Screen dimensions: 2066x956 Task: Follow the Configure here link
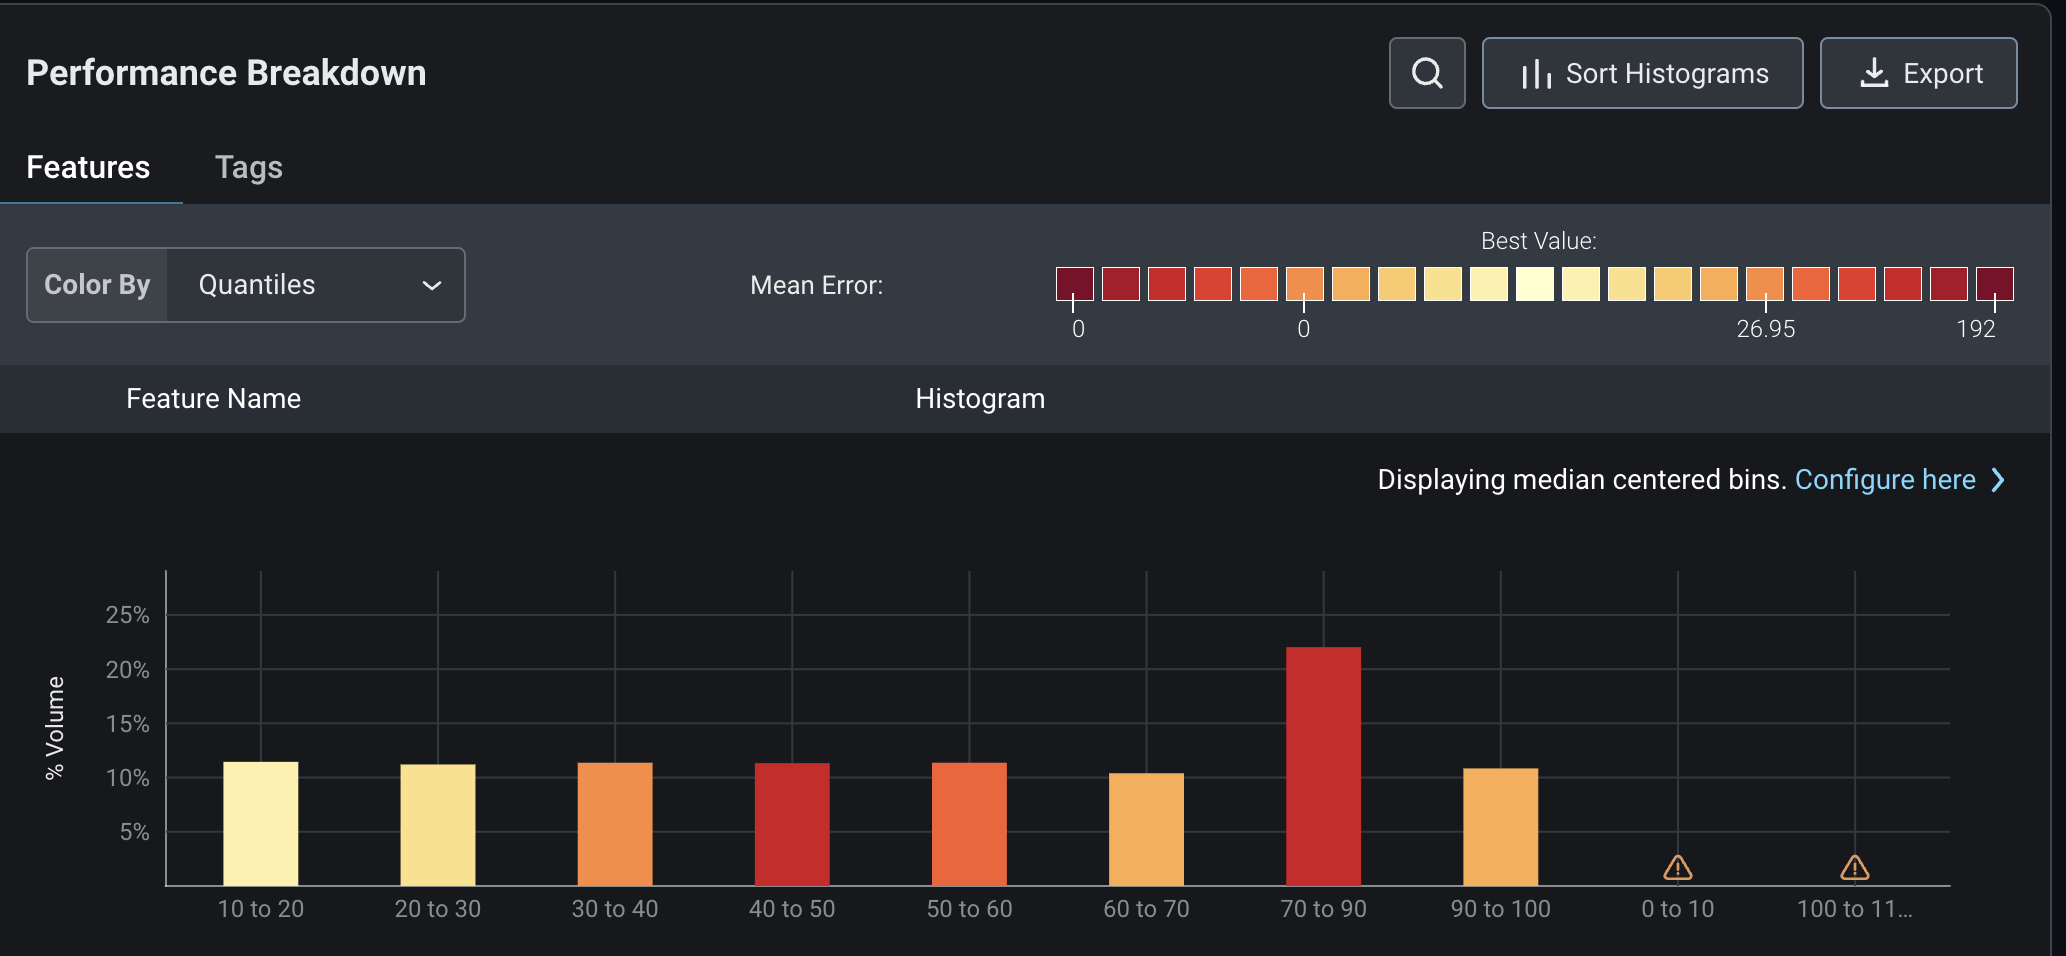coord(1885,480)
